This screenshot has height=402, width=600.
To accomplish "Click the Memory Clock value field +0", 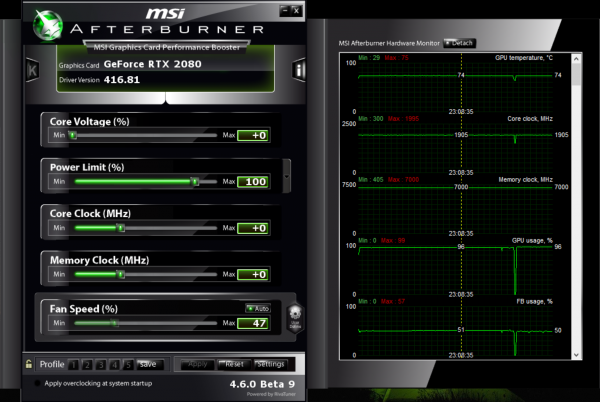I will (254, 275).
